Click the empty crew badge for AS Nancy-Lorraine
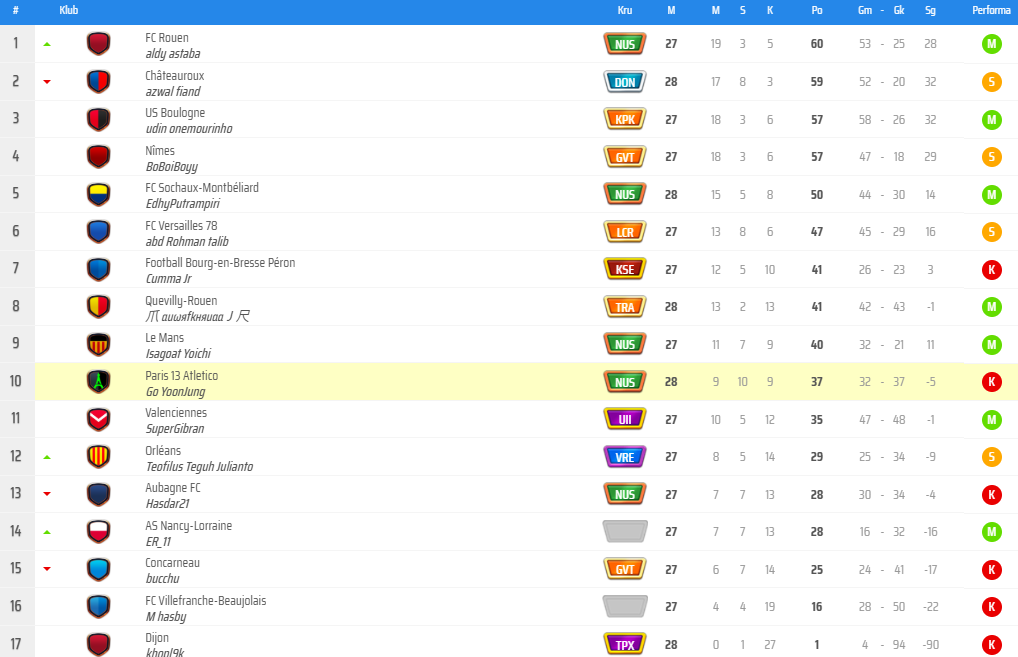Screen dimensions: 1018x657 pos(625,532)
